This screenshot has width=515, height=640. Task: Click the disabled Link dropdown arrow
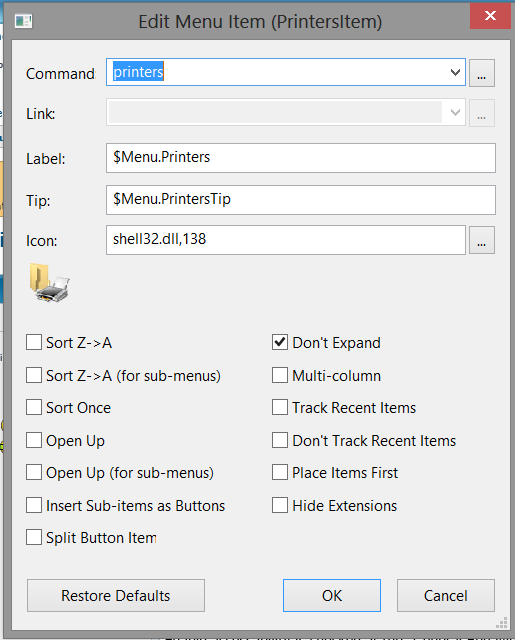point(455,112)
